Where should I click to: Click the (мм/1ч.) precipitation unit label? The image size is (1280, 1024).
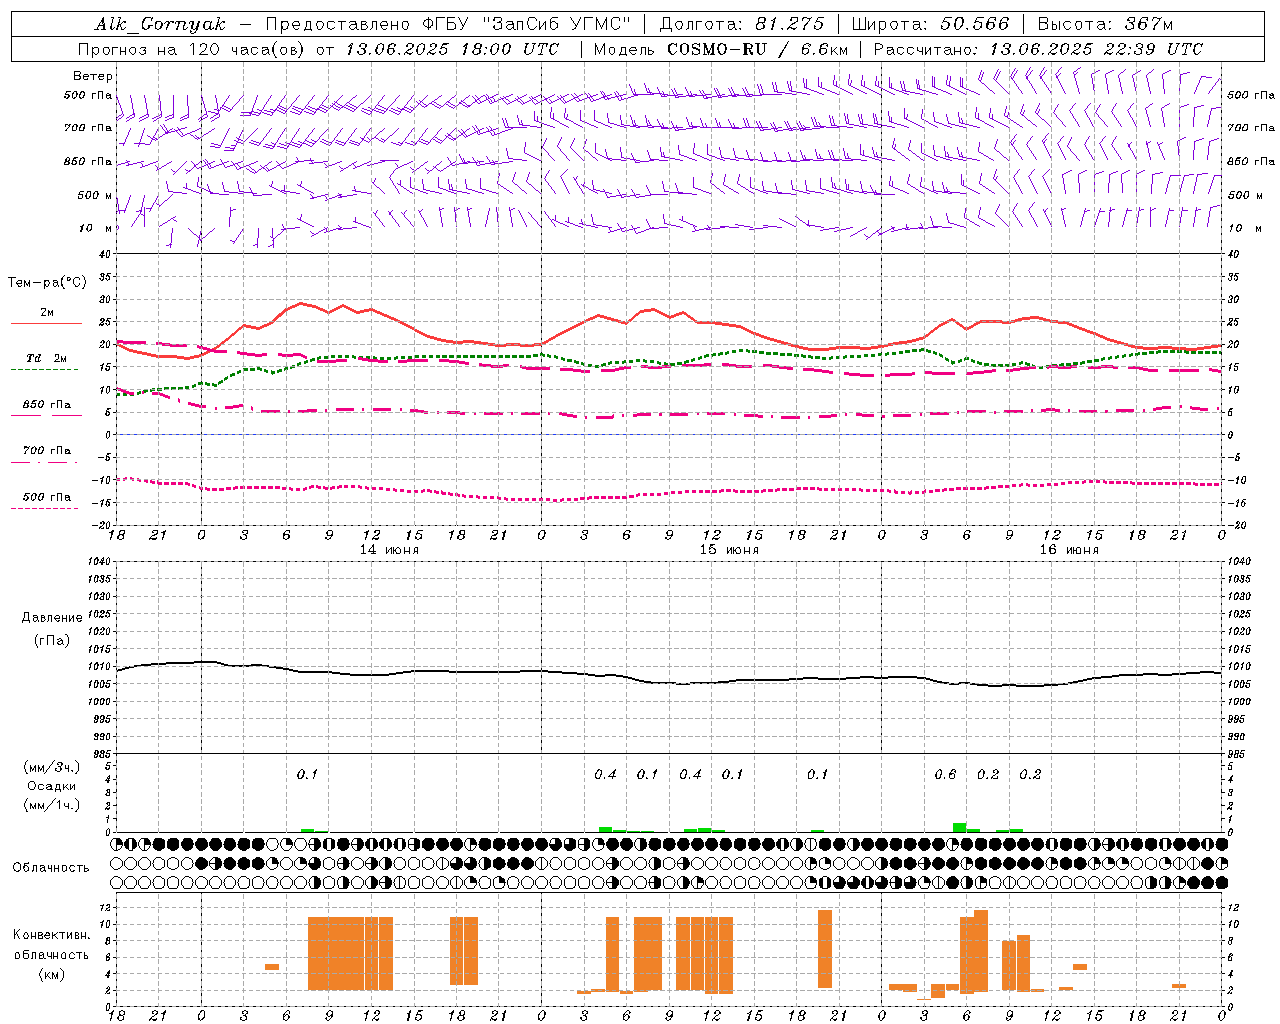point(52,806)
